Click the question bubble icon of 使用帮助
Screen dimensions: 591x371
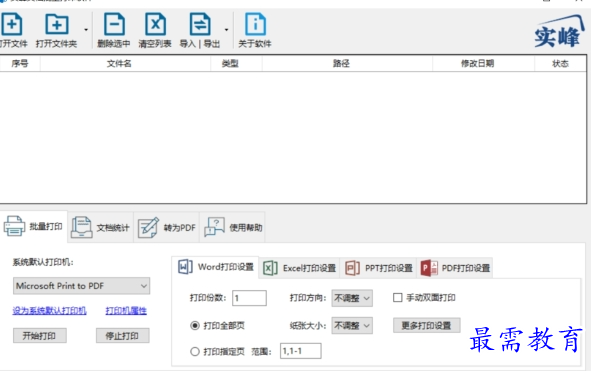pyautogui.click(x=214, y=227)
